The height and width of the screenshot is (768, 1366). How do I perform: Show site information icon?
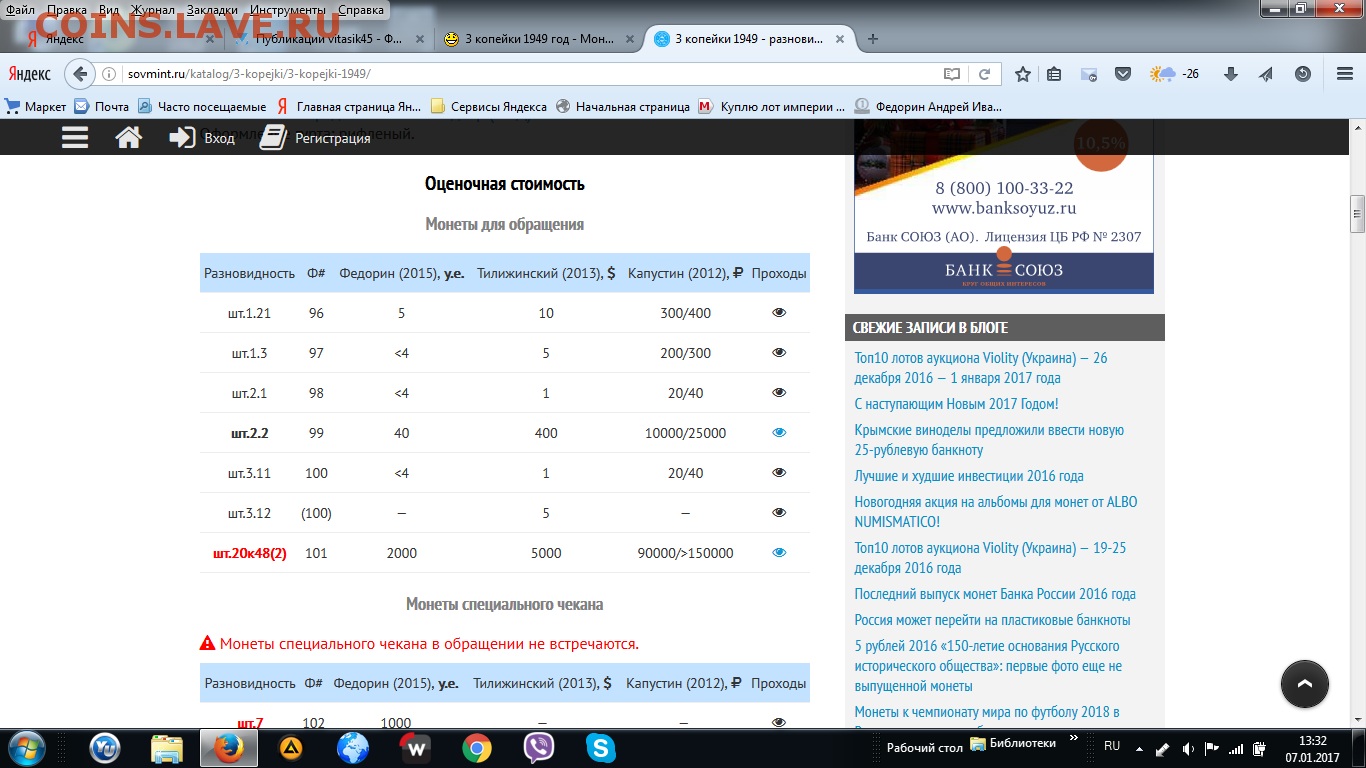point(111,74)
